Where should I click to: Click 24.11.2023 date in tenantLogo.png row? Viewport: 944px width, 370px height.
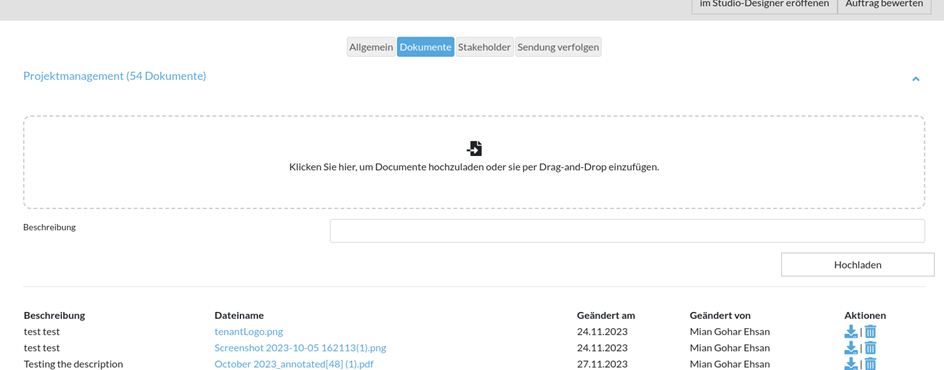pyautogui.click(x=602, y=331)
